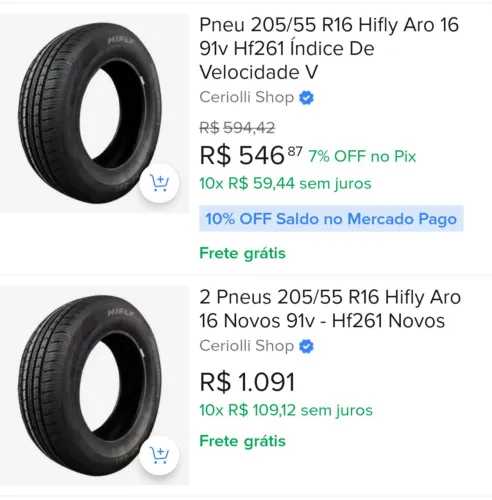The width and height of the screenshot is (492, 500).
Task: Click the R$ 546,87 price
Action: (x=251, y=155)
